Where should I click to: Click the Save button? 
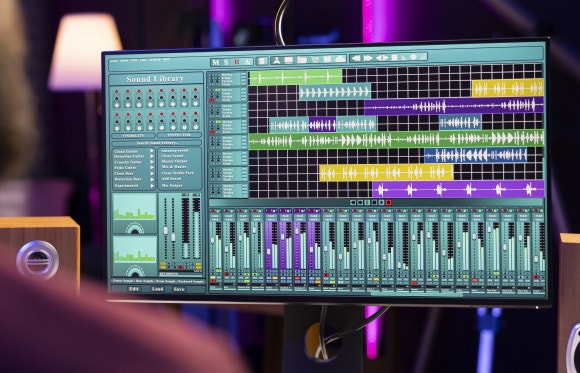179,289
